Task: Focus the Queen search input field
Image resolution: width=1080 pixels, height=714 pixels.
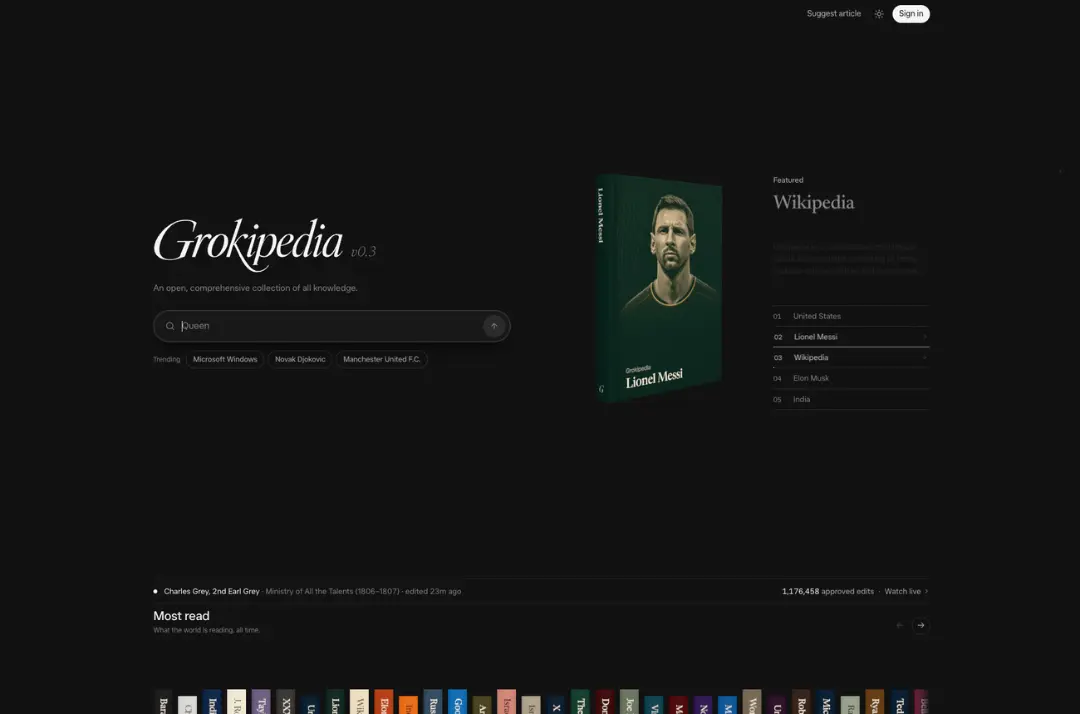Action: 329,326
